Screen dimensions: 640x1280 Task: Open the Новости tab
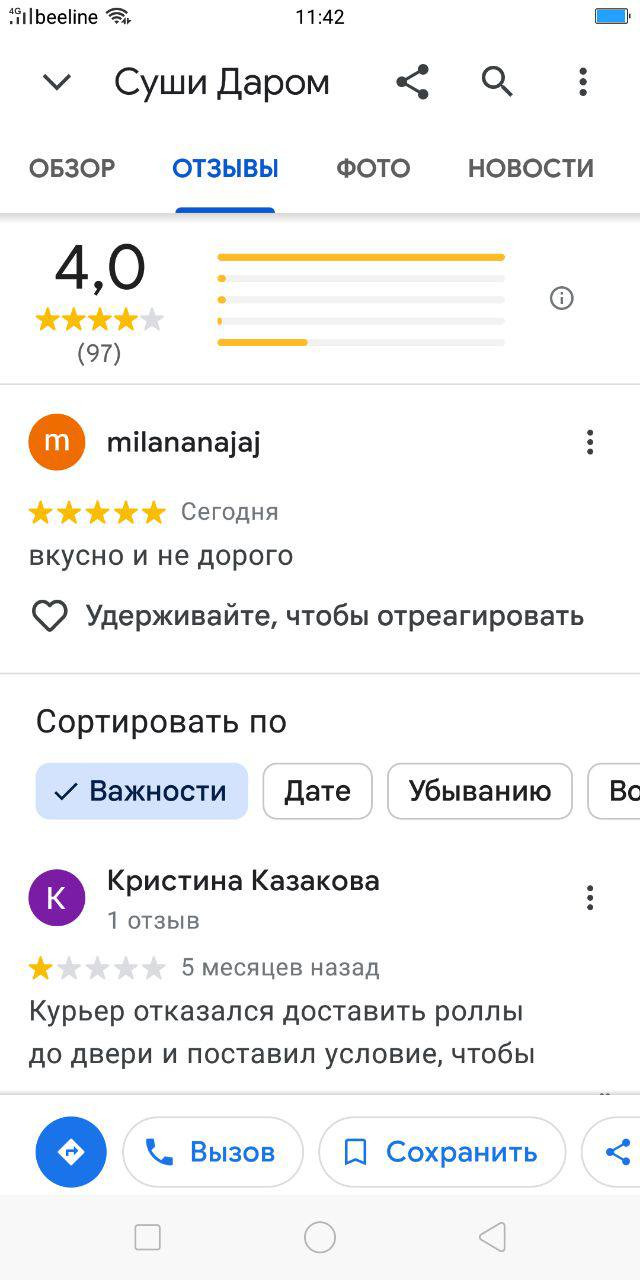point(531,168)
